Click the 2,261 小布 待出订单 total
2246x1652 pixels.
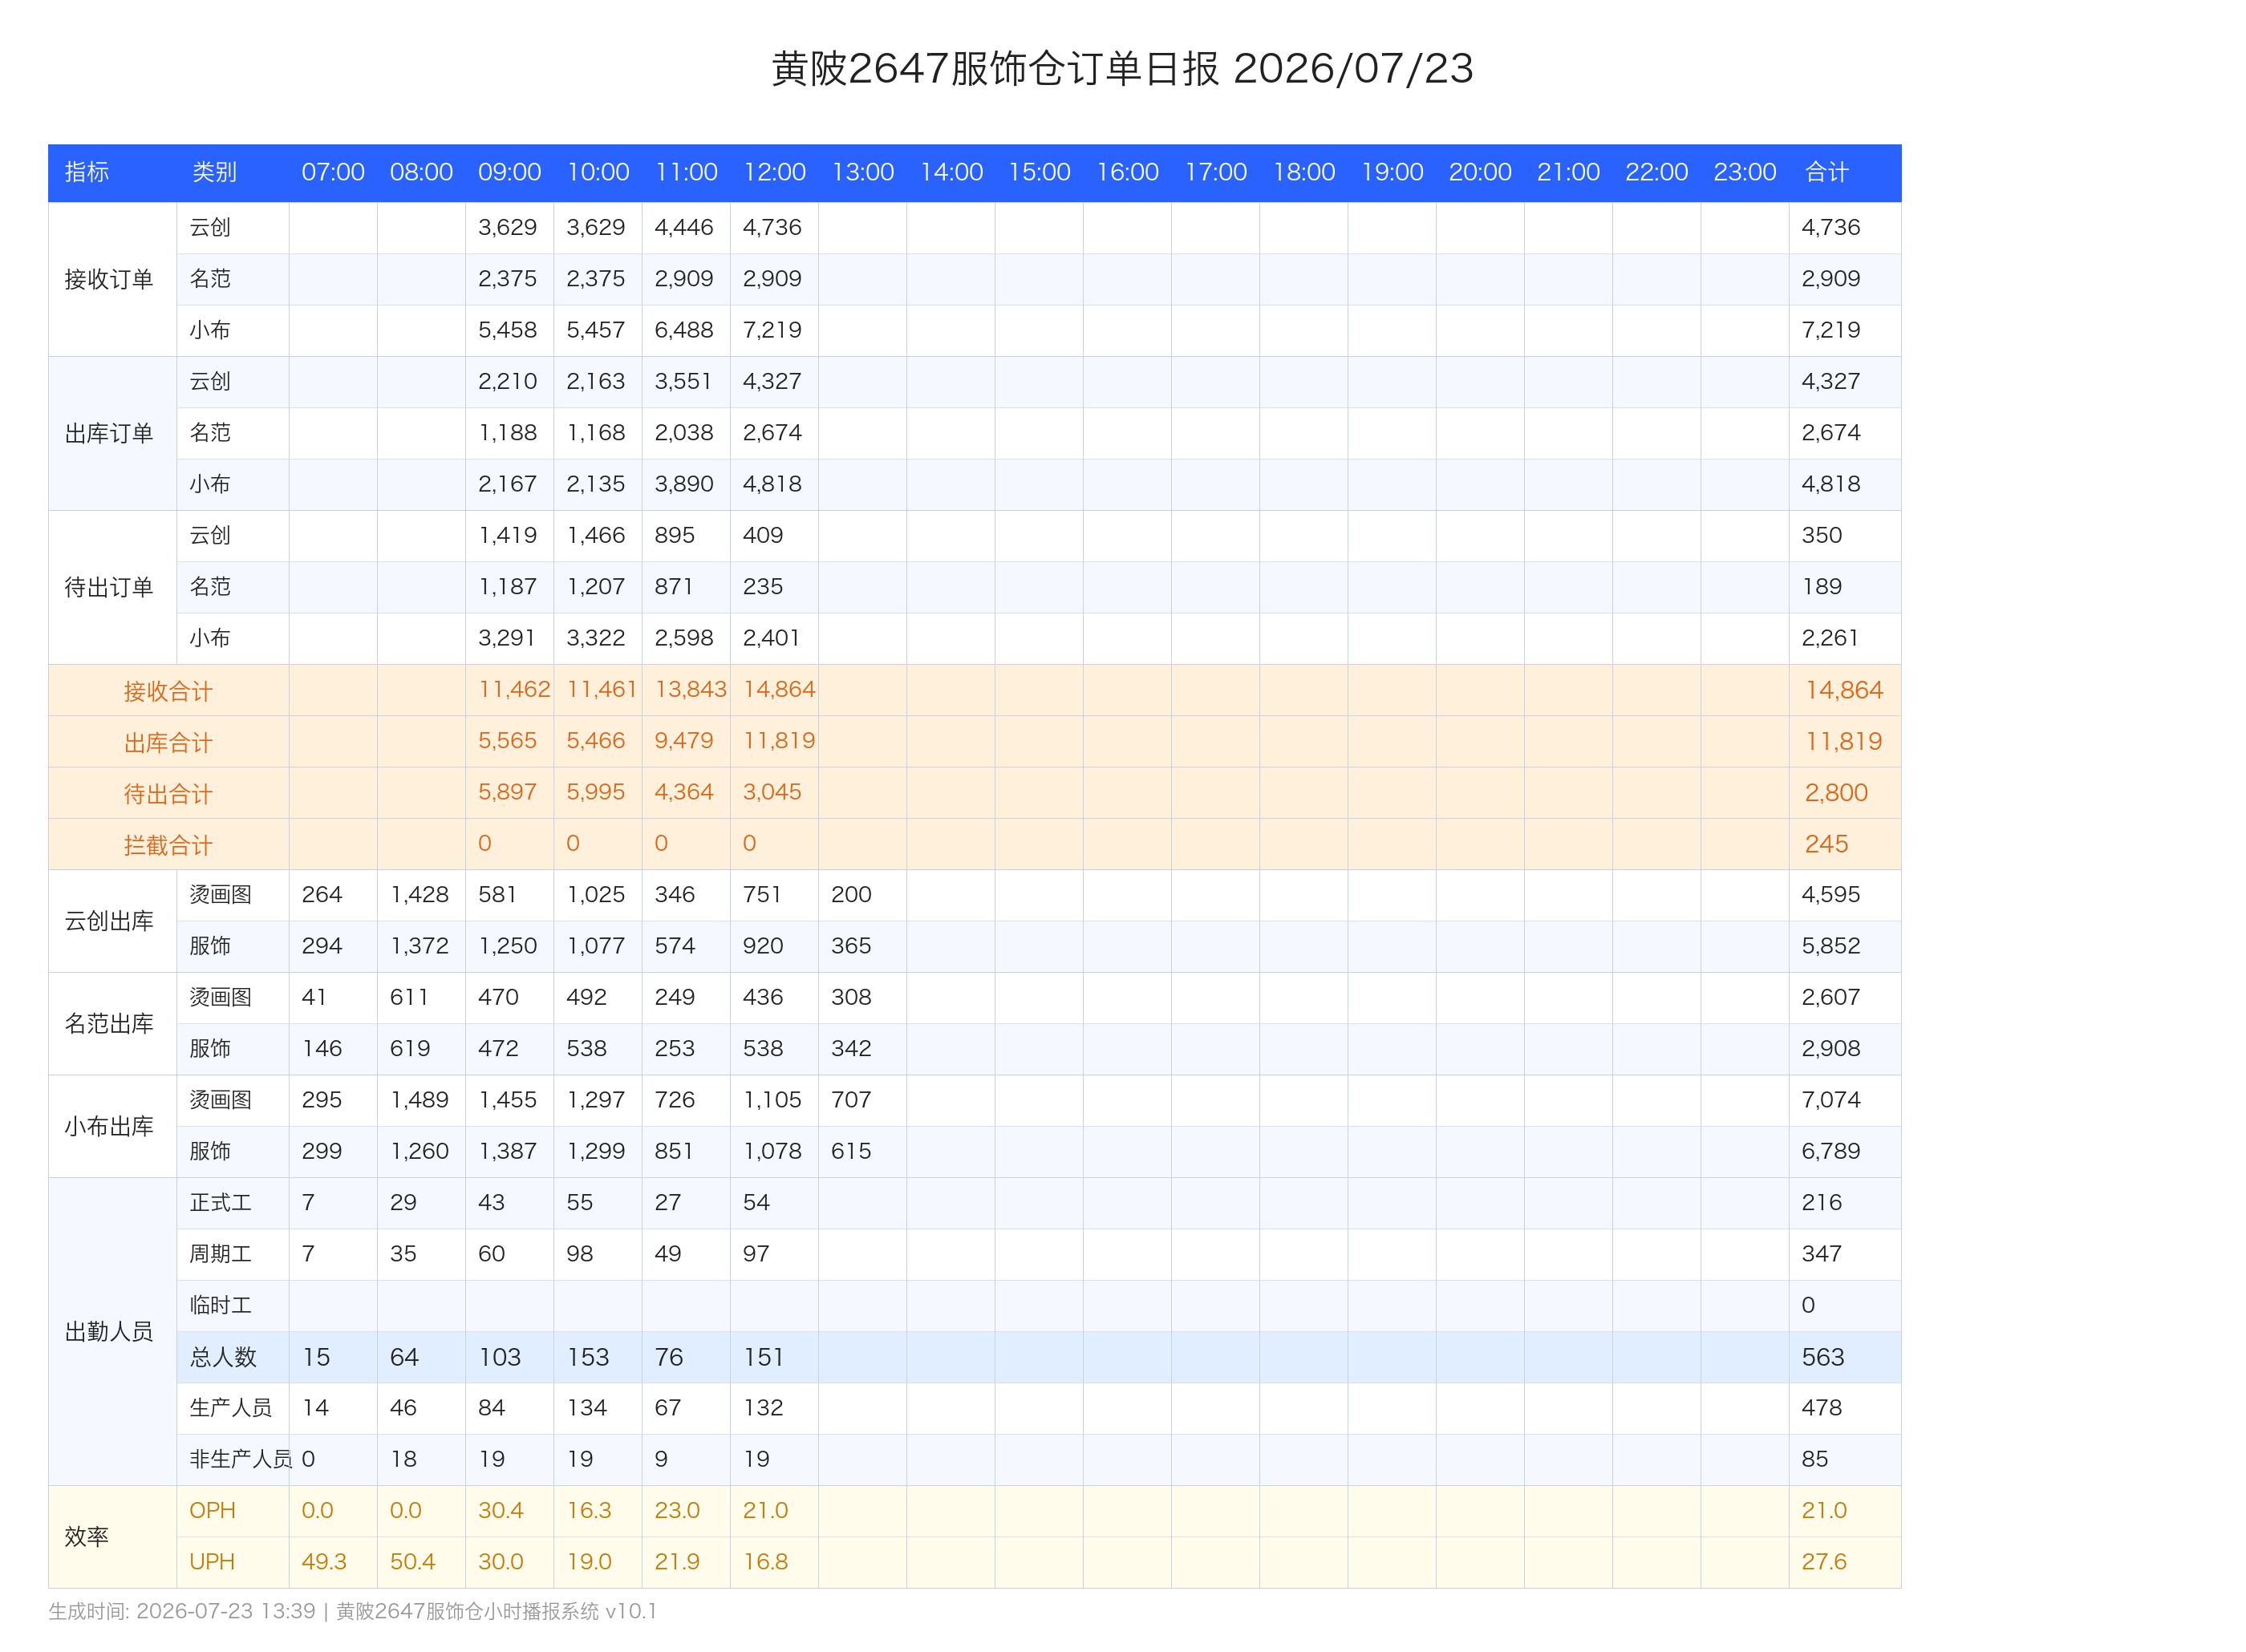point(1829,638)
